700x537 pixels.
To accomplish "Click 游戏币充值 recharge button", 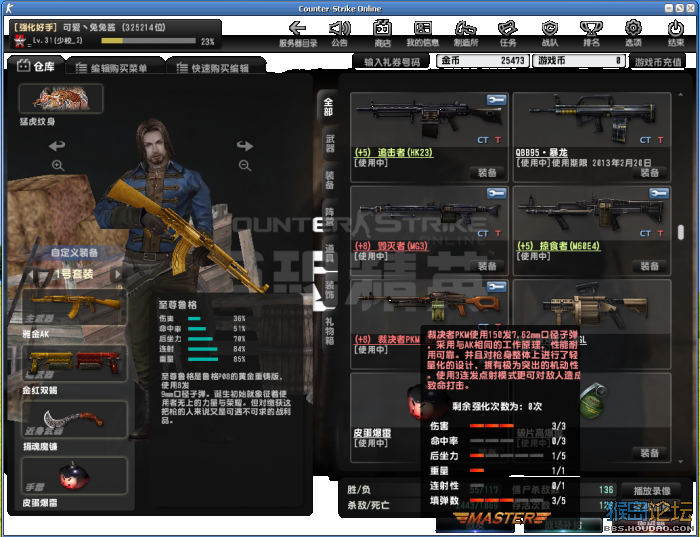I will tap(658, 62).
